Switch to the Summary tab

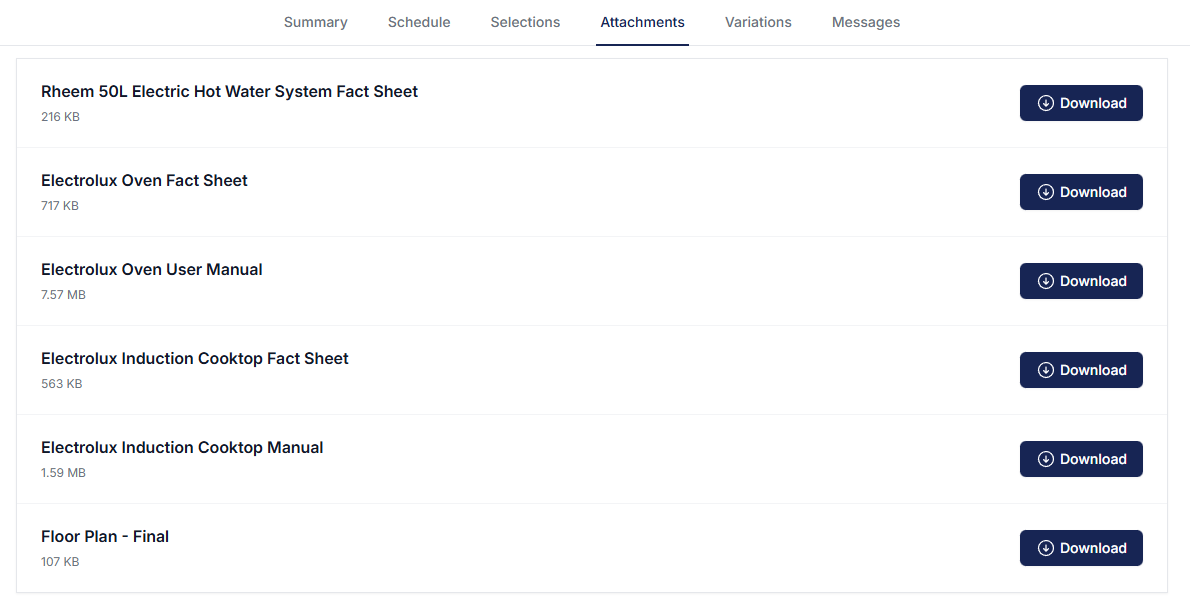click(315, 22)
